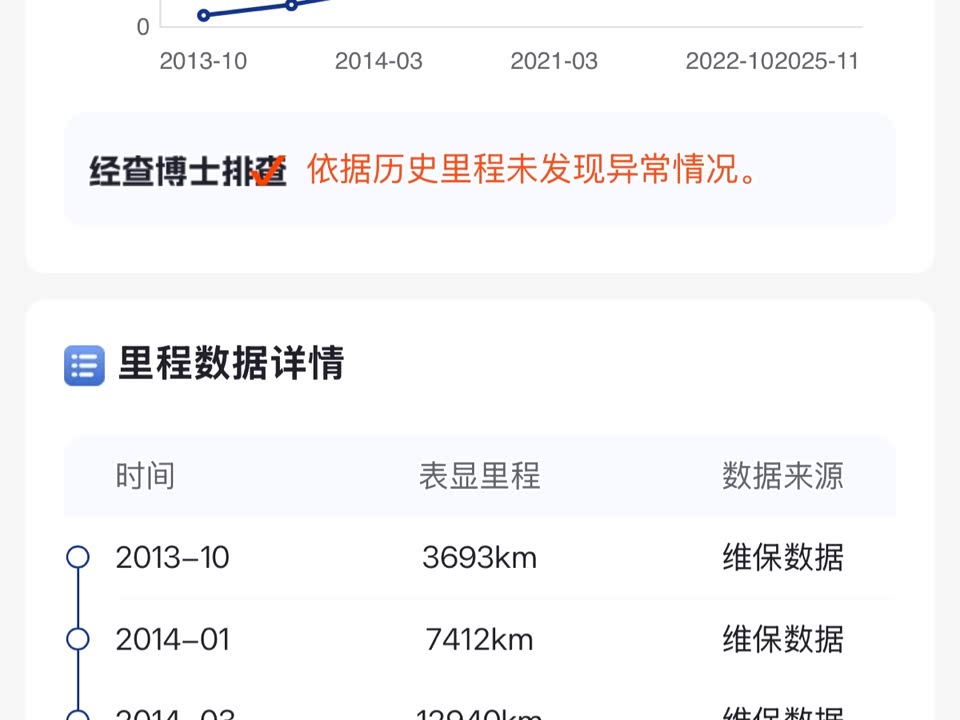960x720 pixels.
Task: Open 维保数据 source in the 7412km row
Action: point(782,640)
